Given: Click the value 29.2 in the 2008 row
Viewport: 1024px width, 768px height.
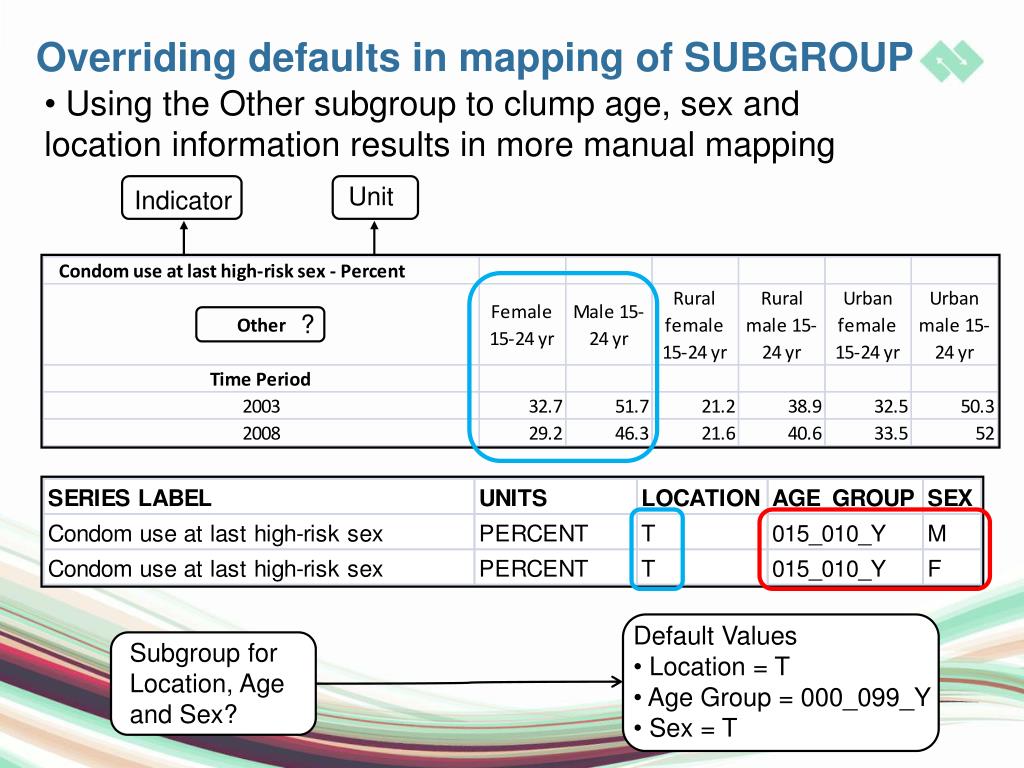Looking at the screenshot, I should (545, 433).
